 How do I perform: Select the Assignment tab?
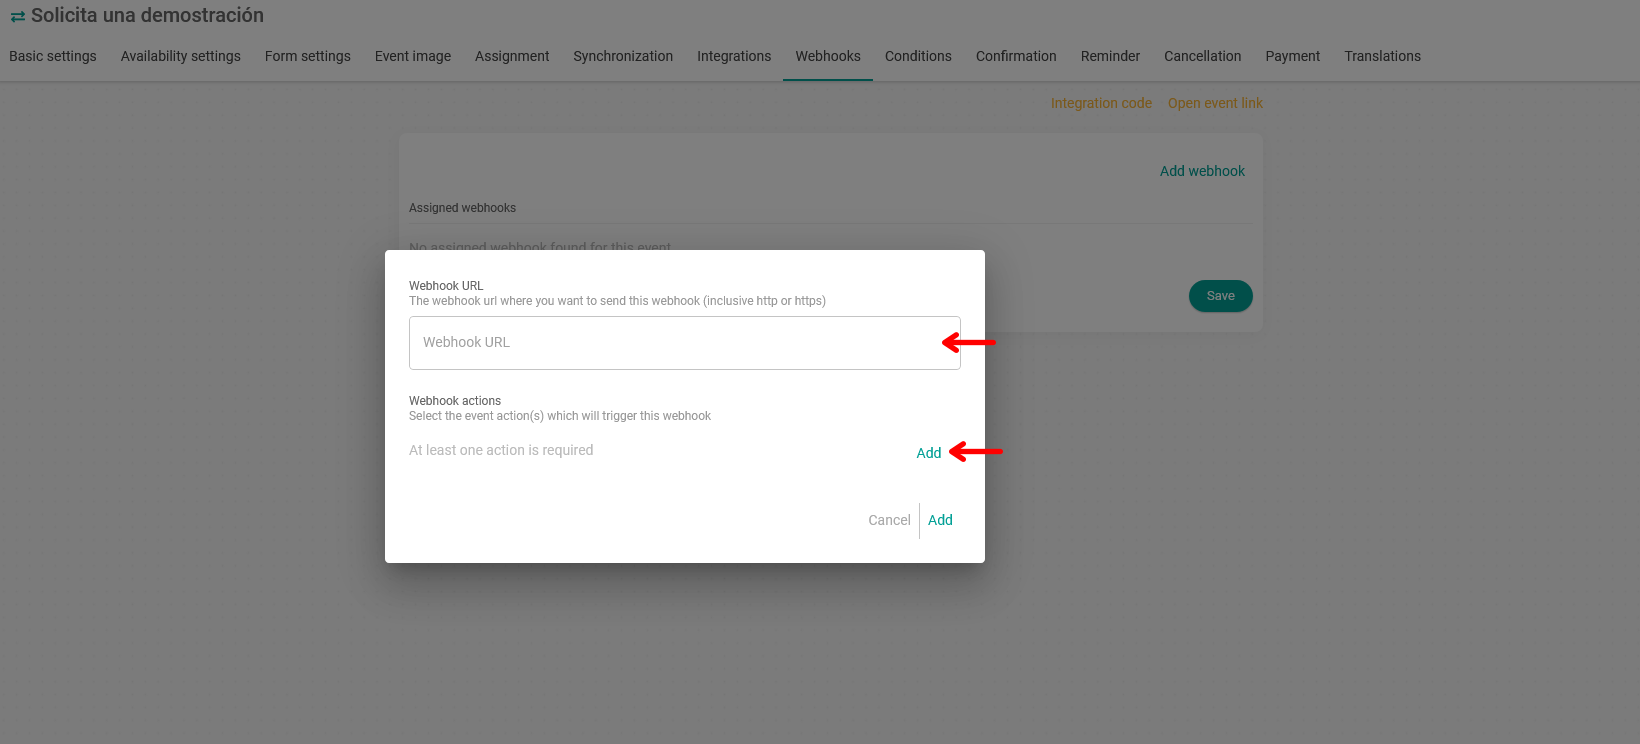pos(512,56)
